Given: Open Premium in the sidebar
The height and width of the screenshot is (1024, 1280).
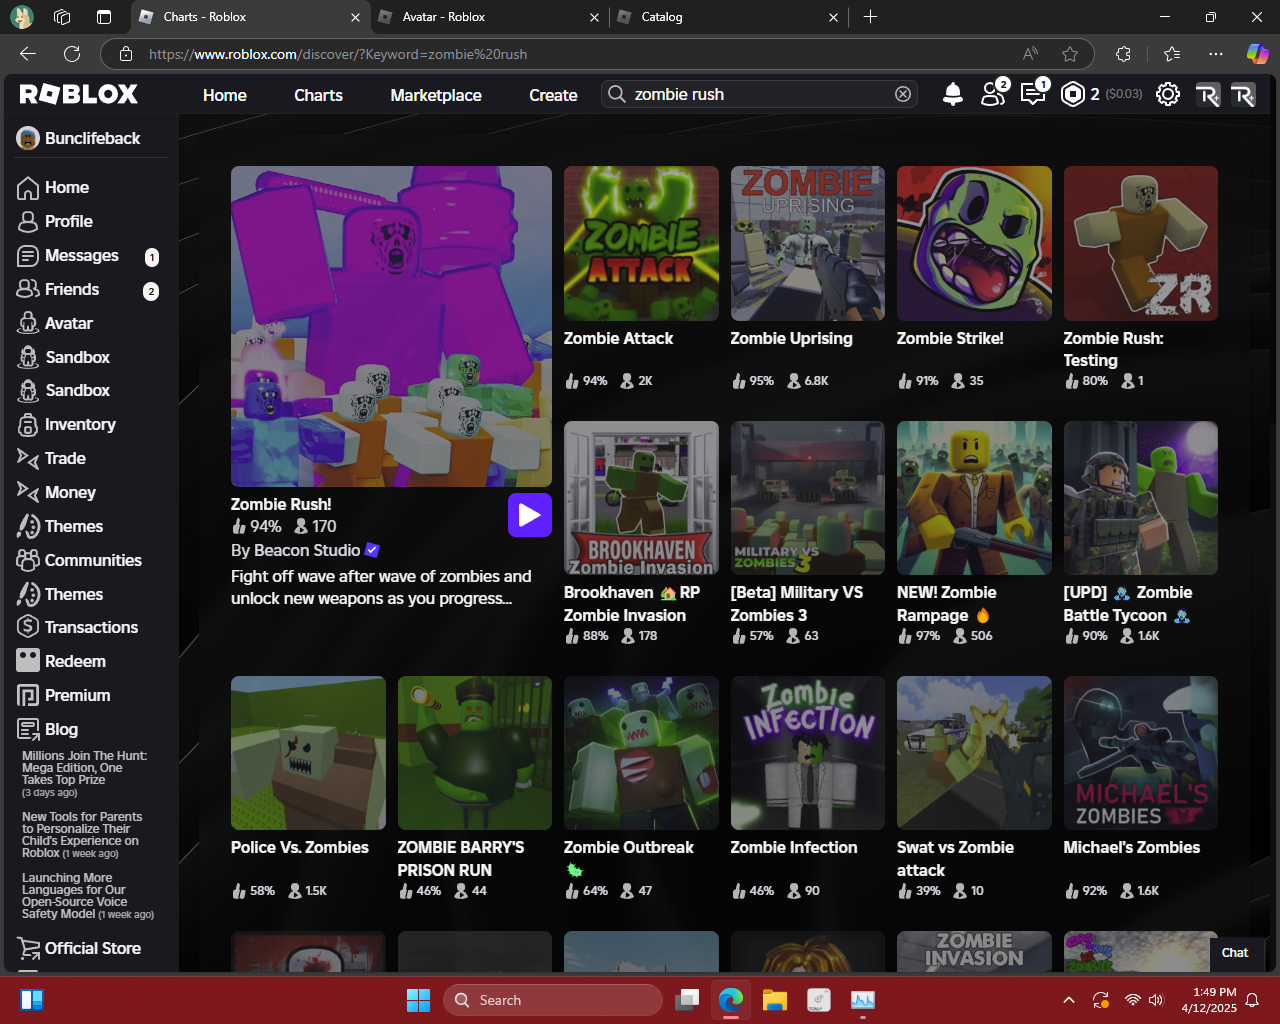Looking at the screenshot, I should pyautogui.click(x=64, y=695).
